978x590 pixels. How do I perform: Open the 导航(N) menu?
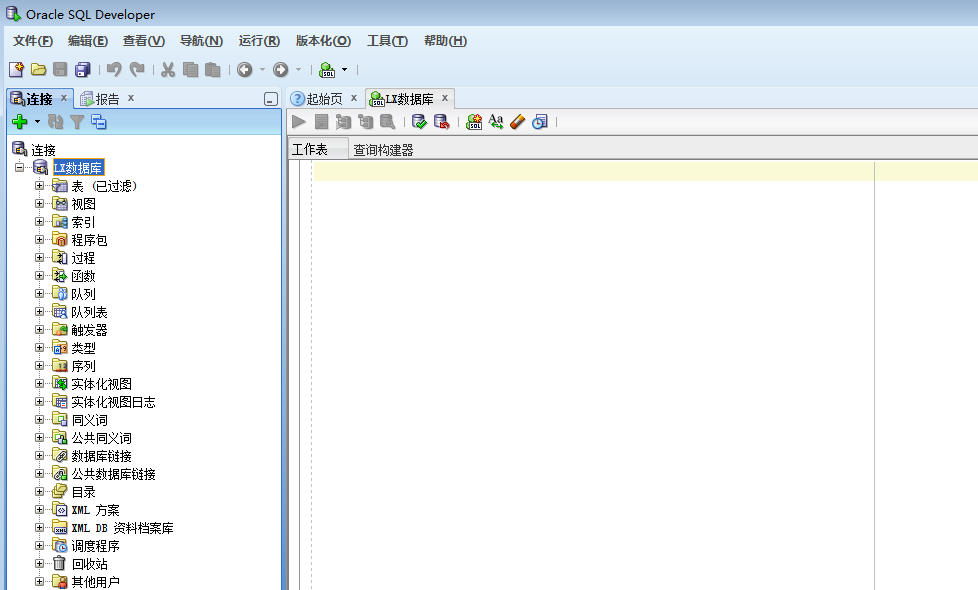click(201, 41)
